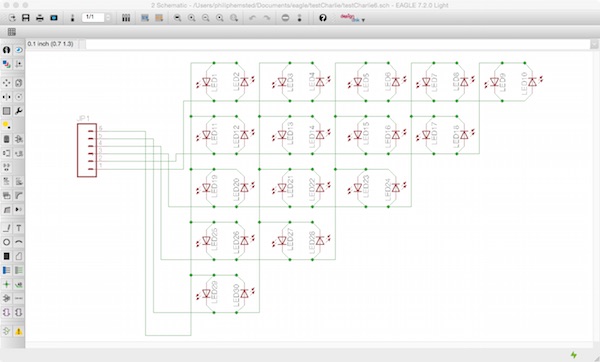Select the Net tool
The height and width of the screenshot is (362, 600).
point(18,271)
